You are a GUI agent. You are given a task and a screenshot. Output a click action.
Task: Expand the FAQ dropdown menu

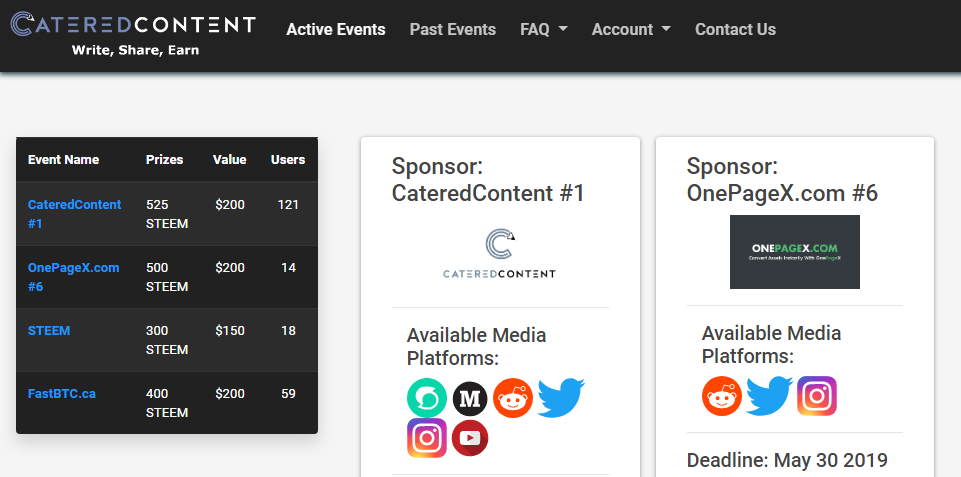543,30
